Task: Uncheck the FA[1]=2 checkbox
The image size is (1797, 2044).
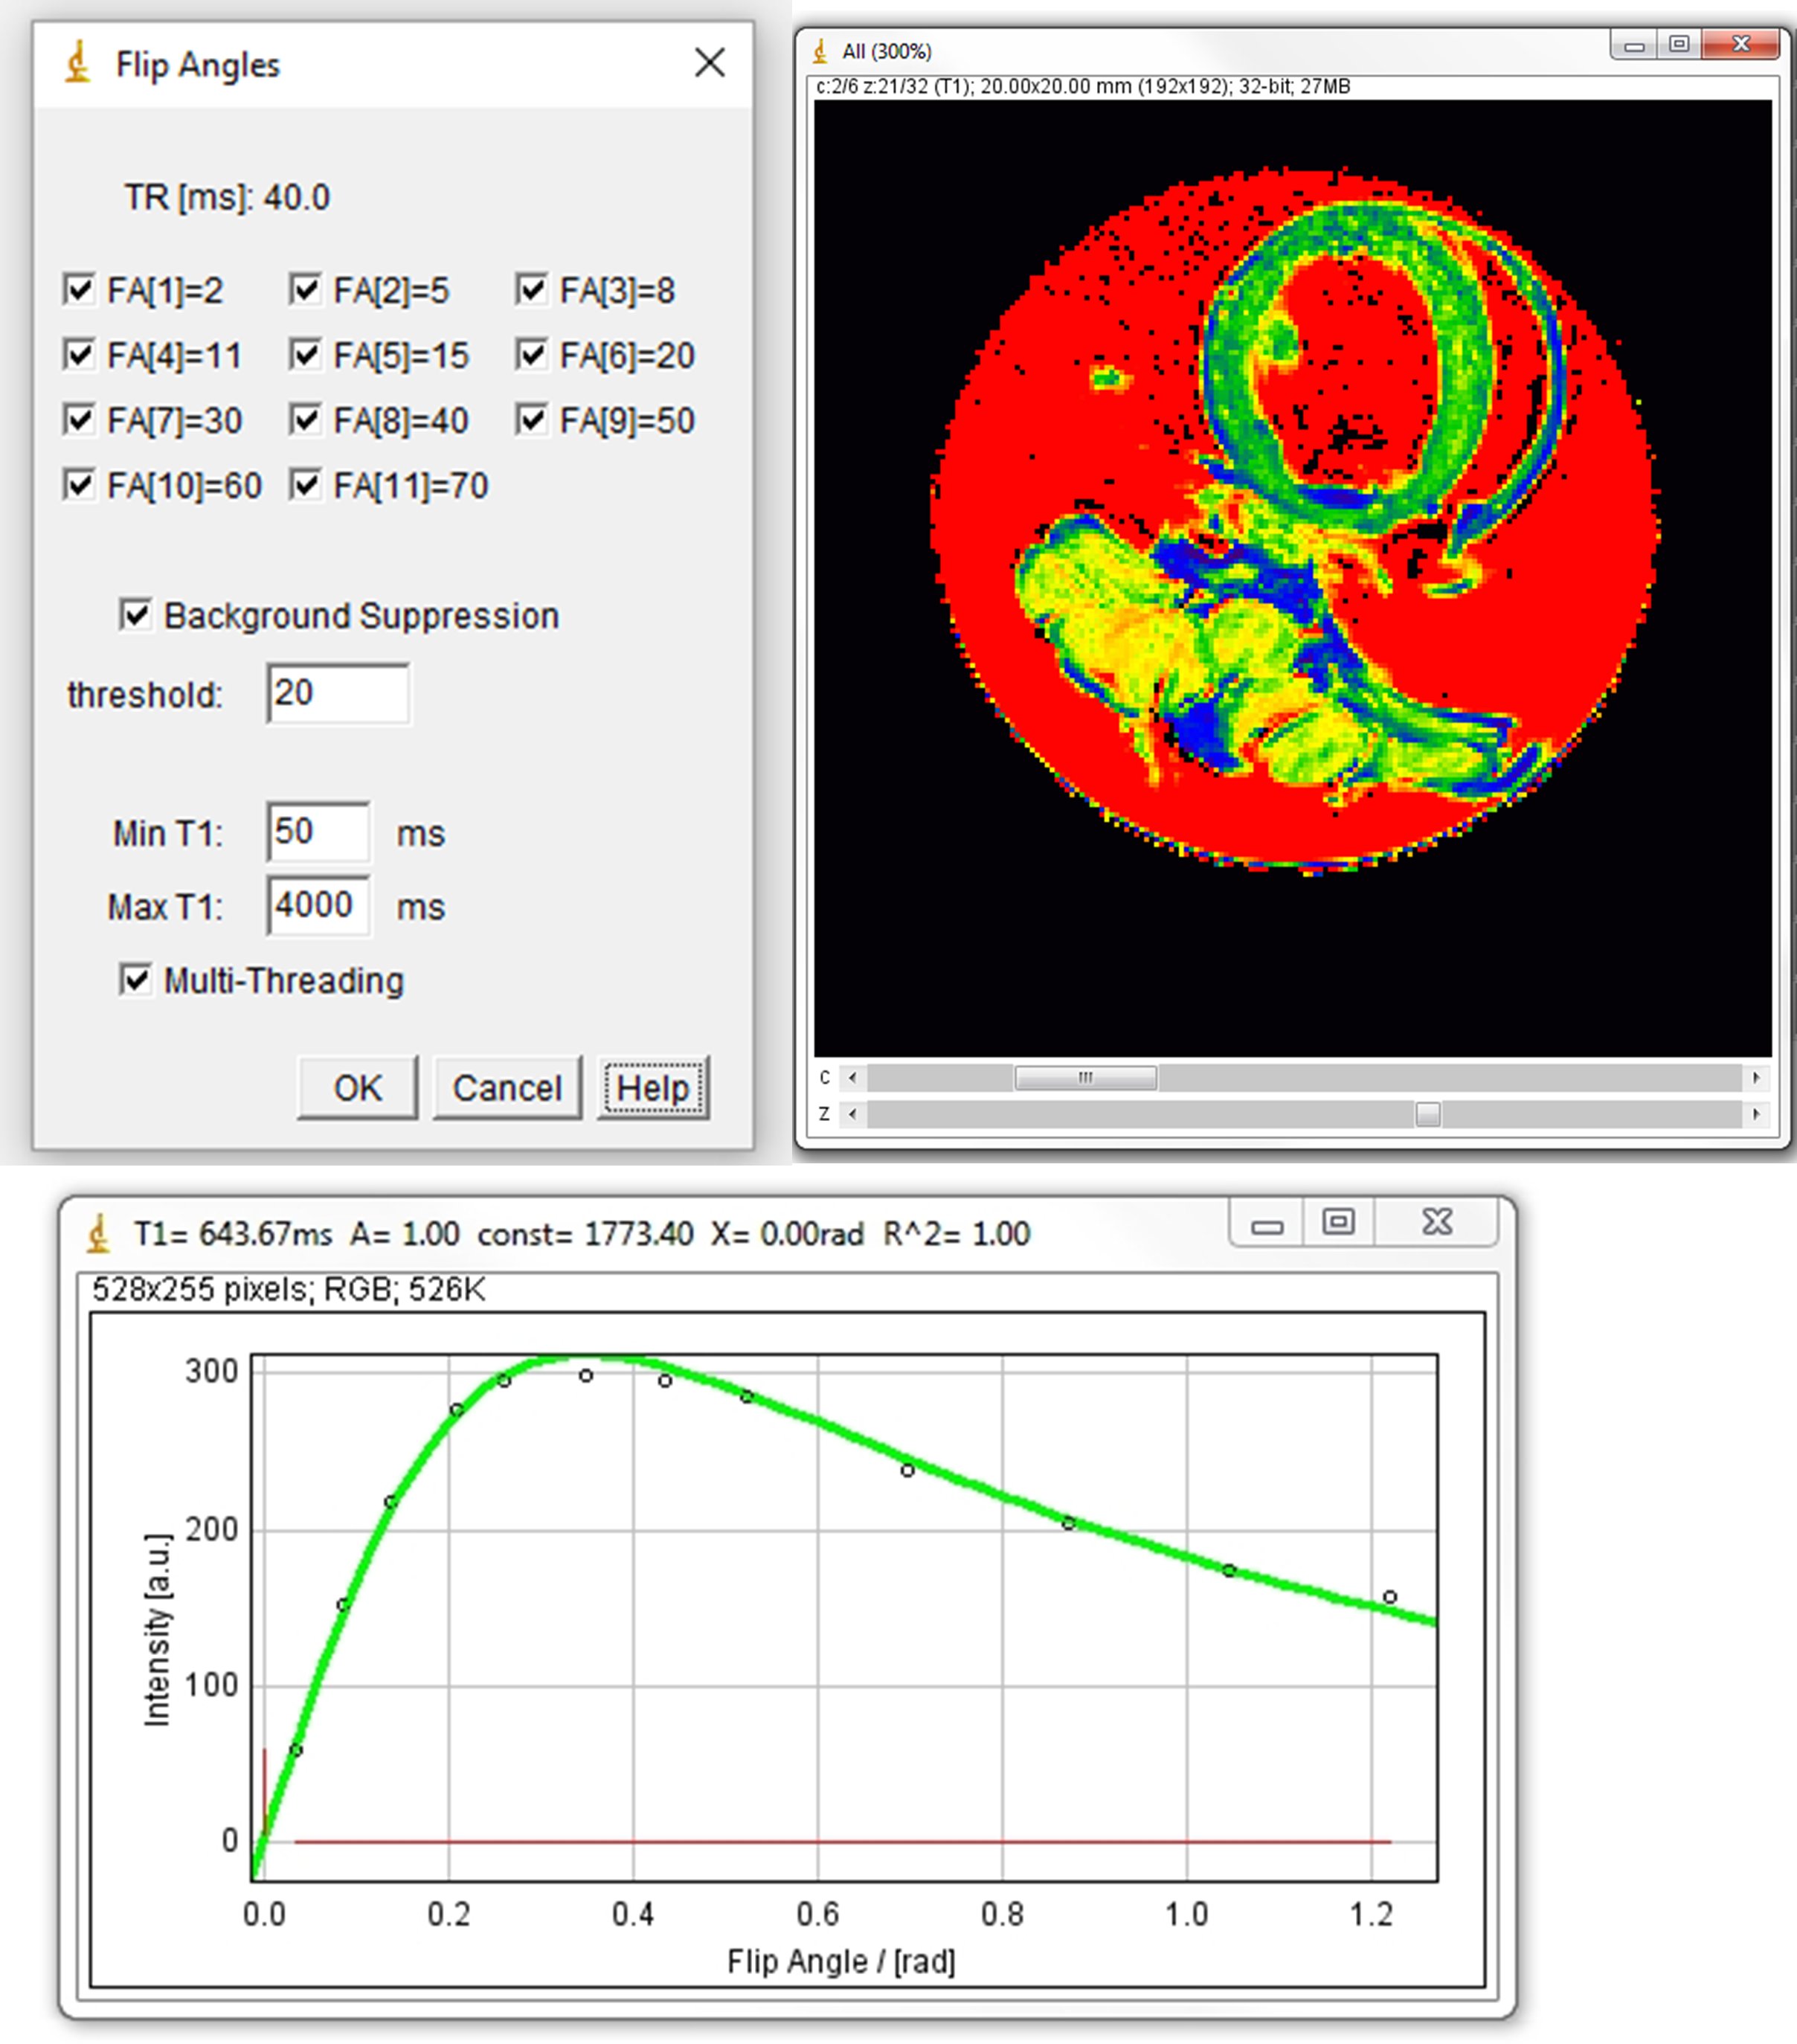Action: pos(79,290)
